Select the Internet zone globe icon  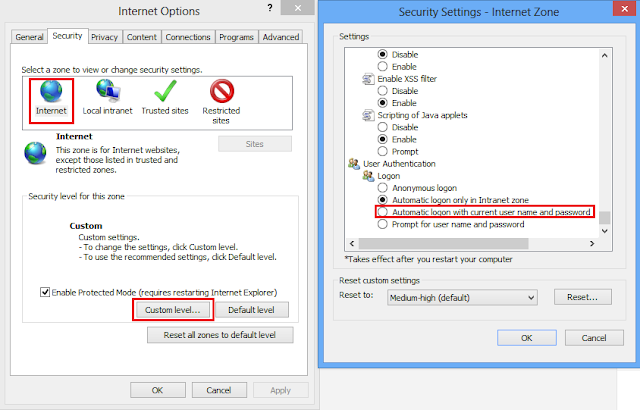click(51, 91)
